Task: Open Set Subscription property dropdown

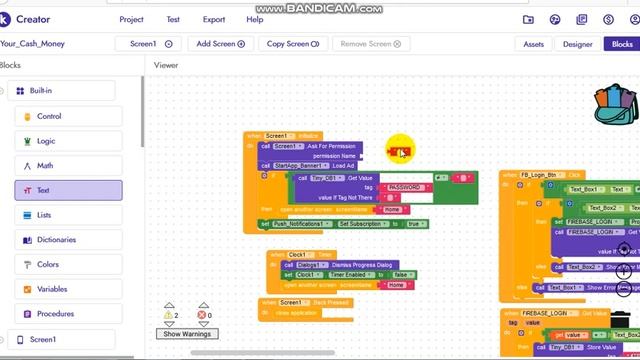Action: pos(363,224)
